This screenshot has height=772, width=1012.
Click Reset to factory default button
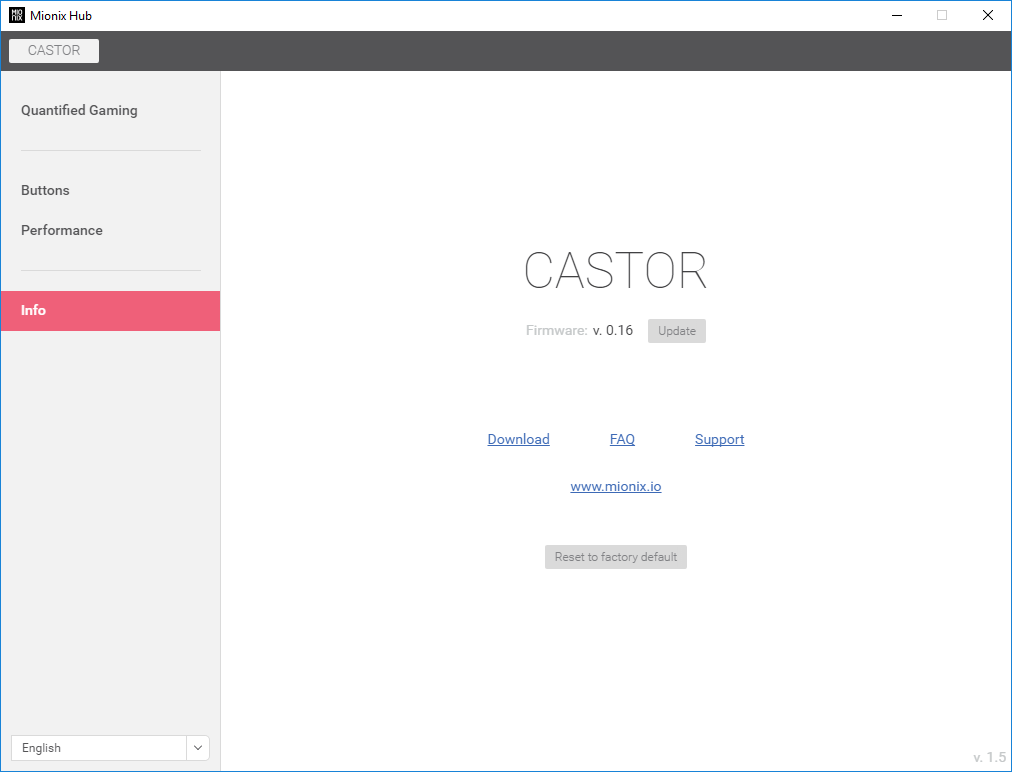[x=616, y=557]
